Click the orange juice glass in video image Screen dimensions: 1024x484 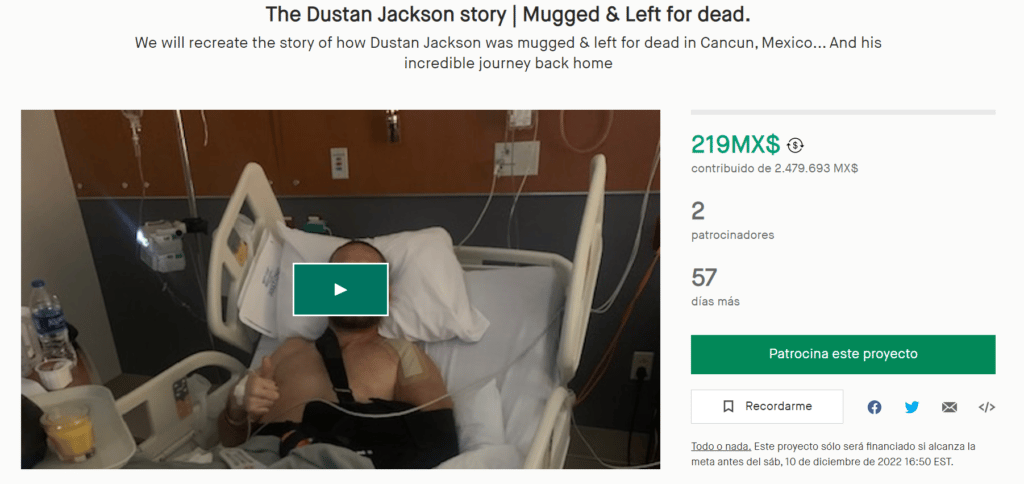tap(69, 432)
